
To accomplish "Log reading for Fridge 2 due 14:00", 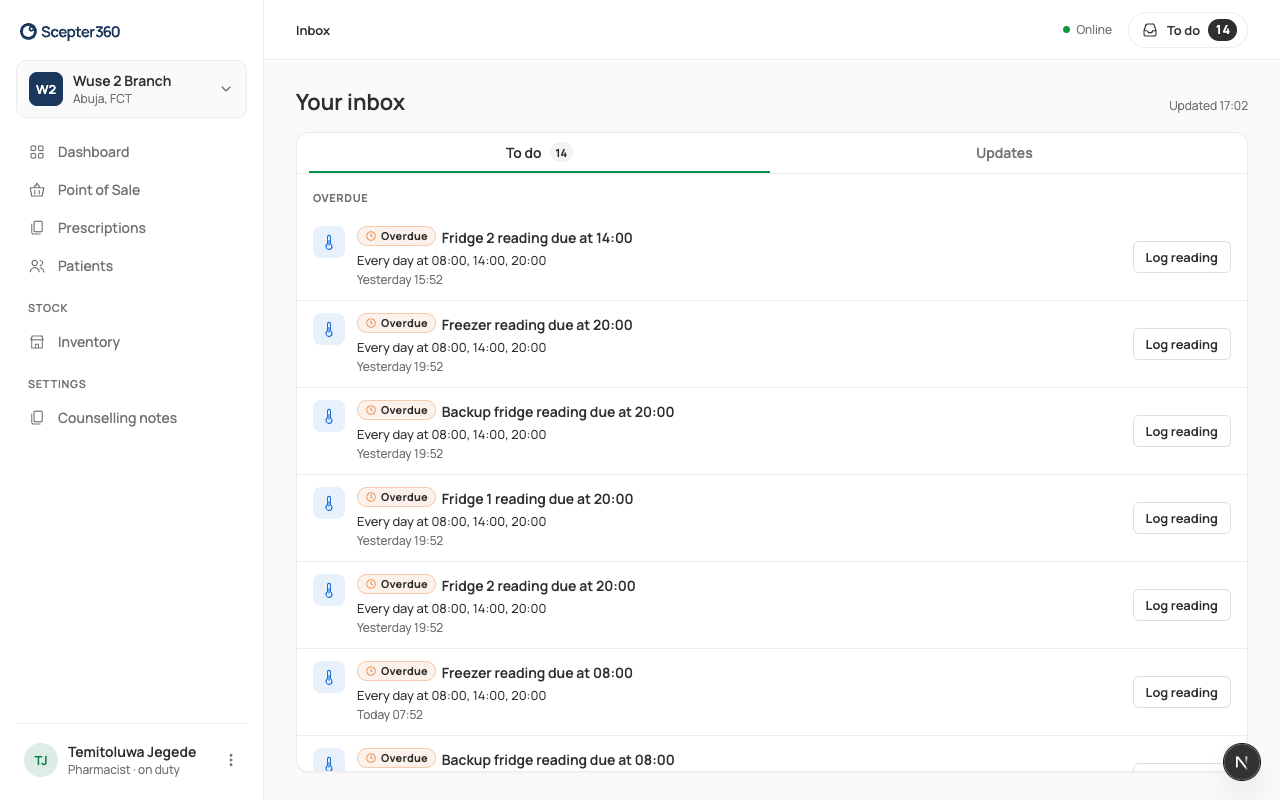I will click(x=1181, y=257).
